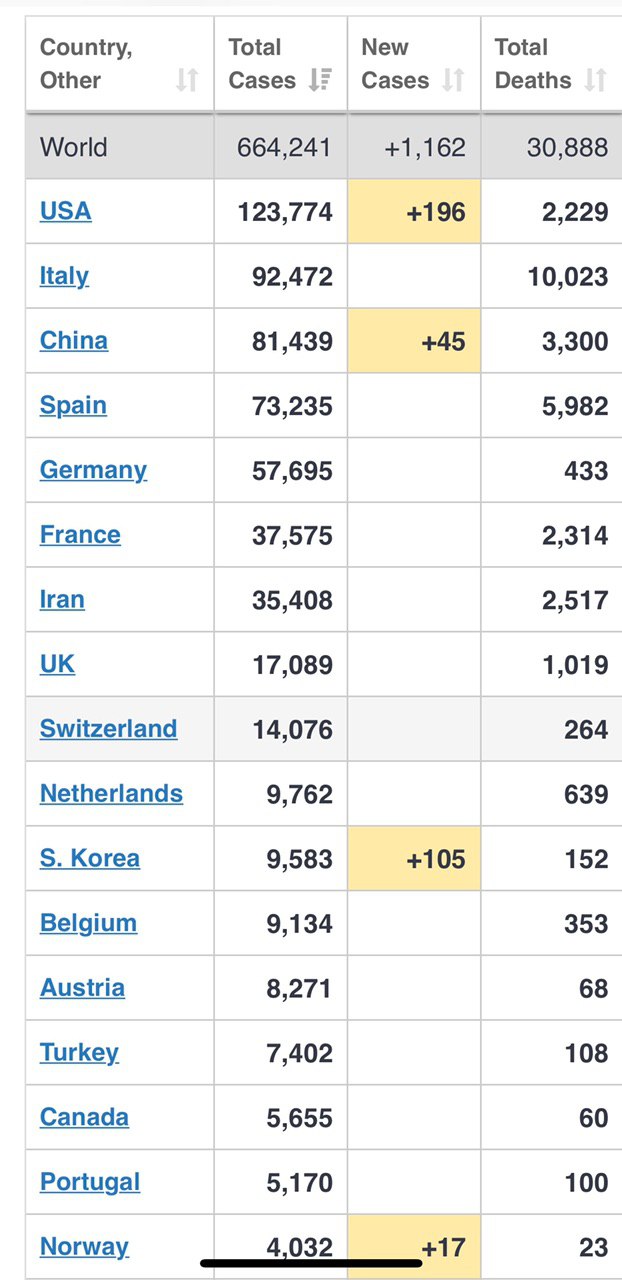Open the Turkey country link

pos(79,1053)
